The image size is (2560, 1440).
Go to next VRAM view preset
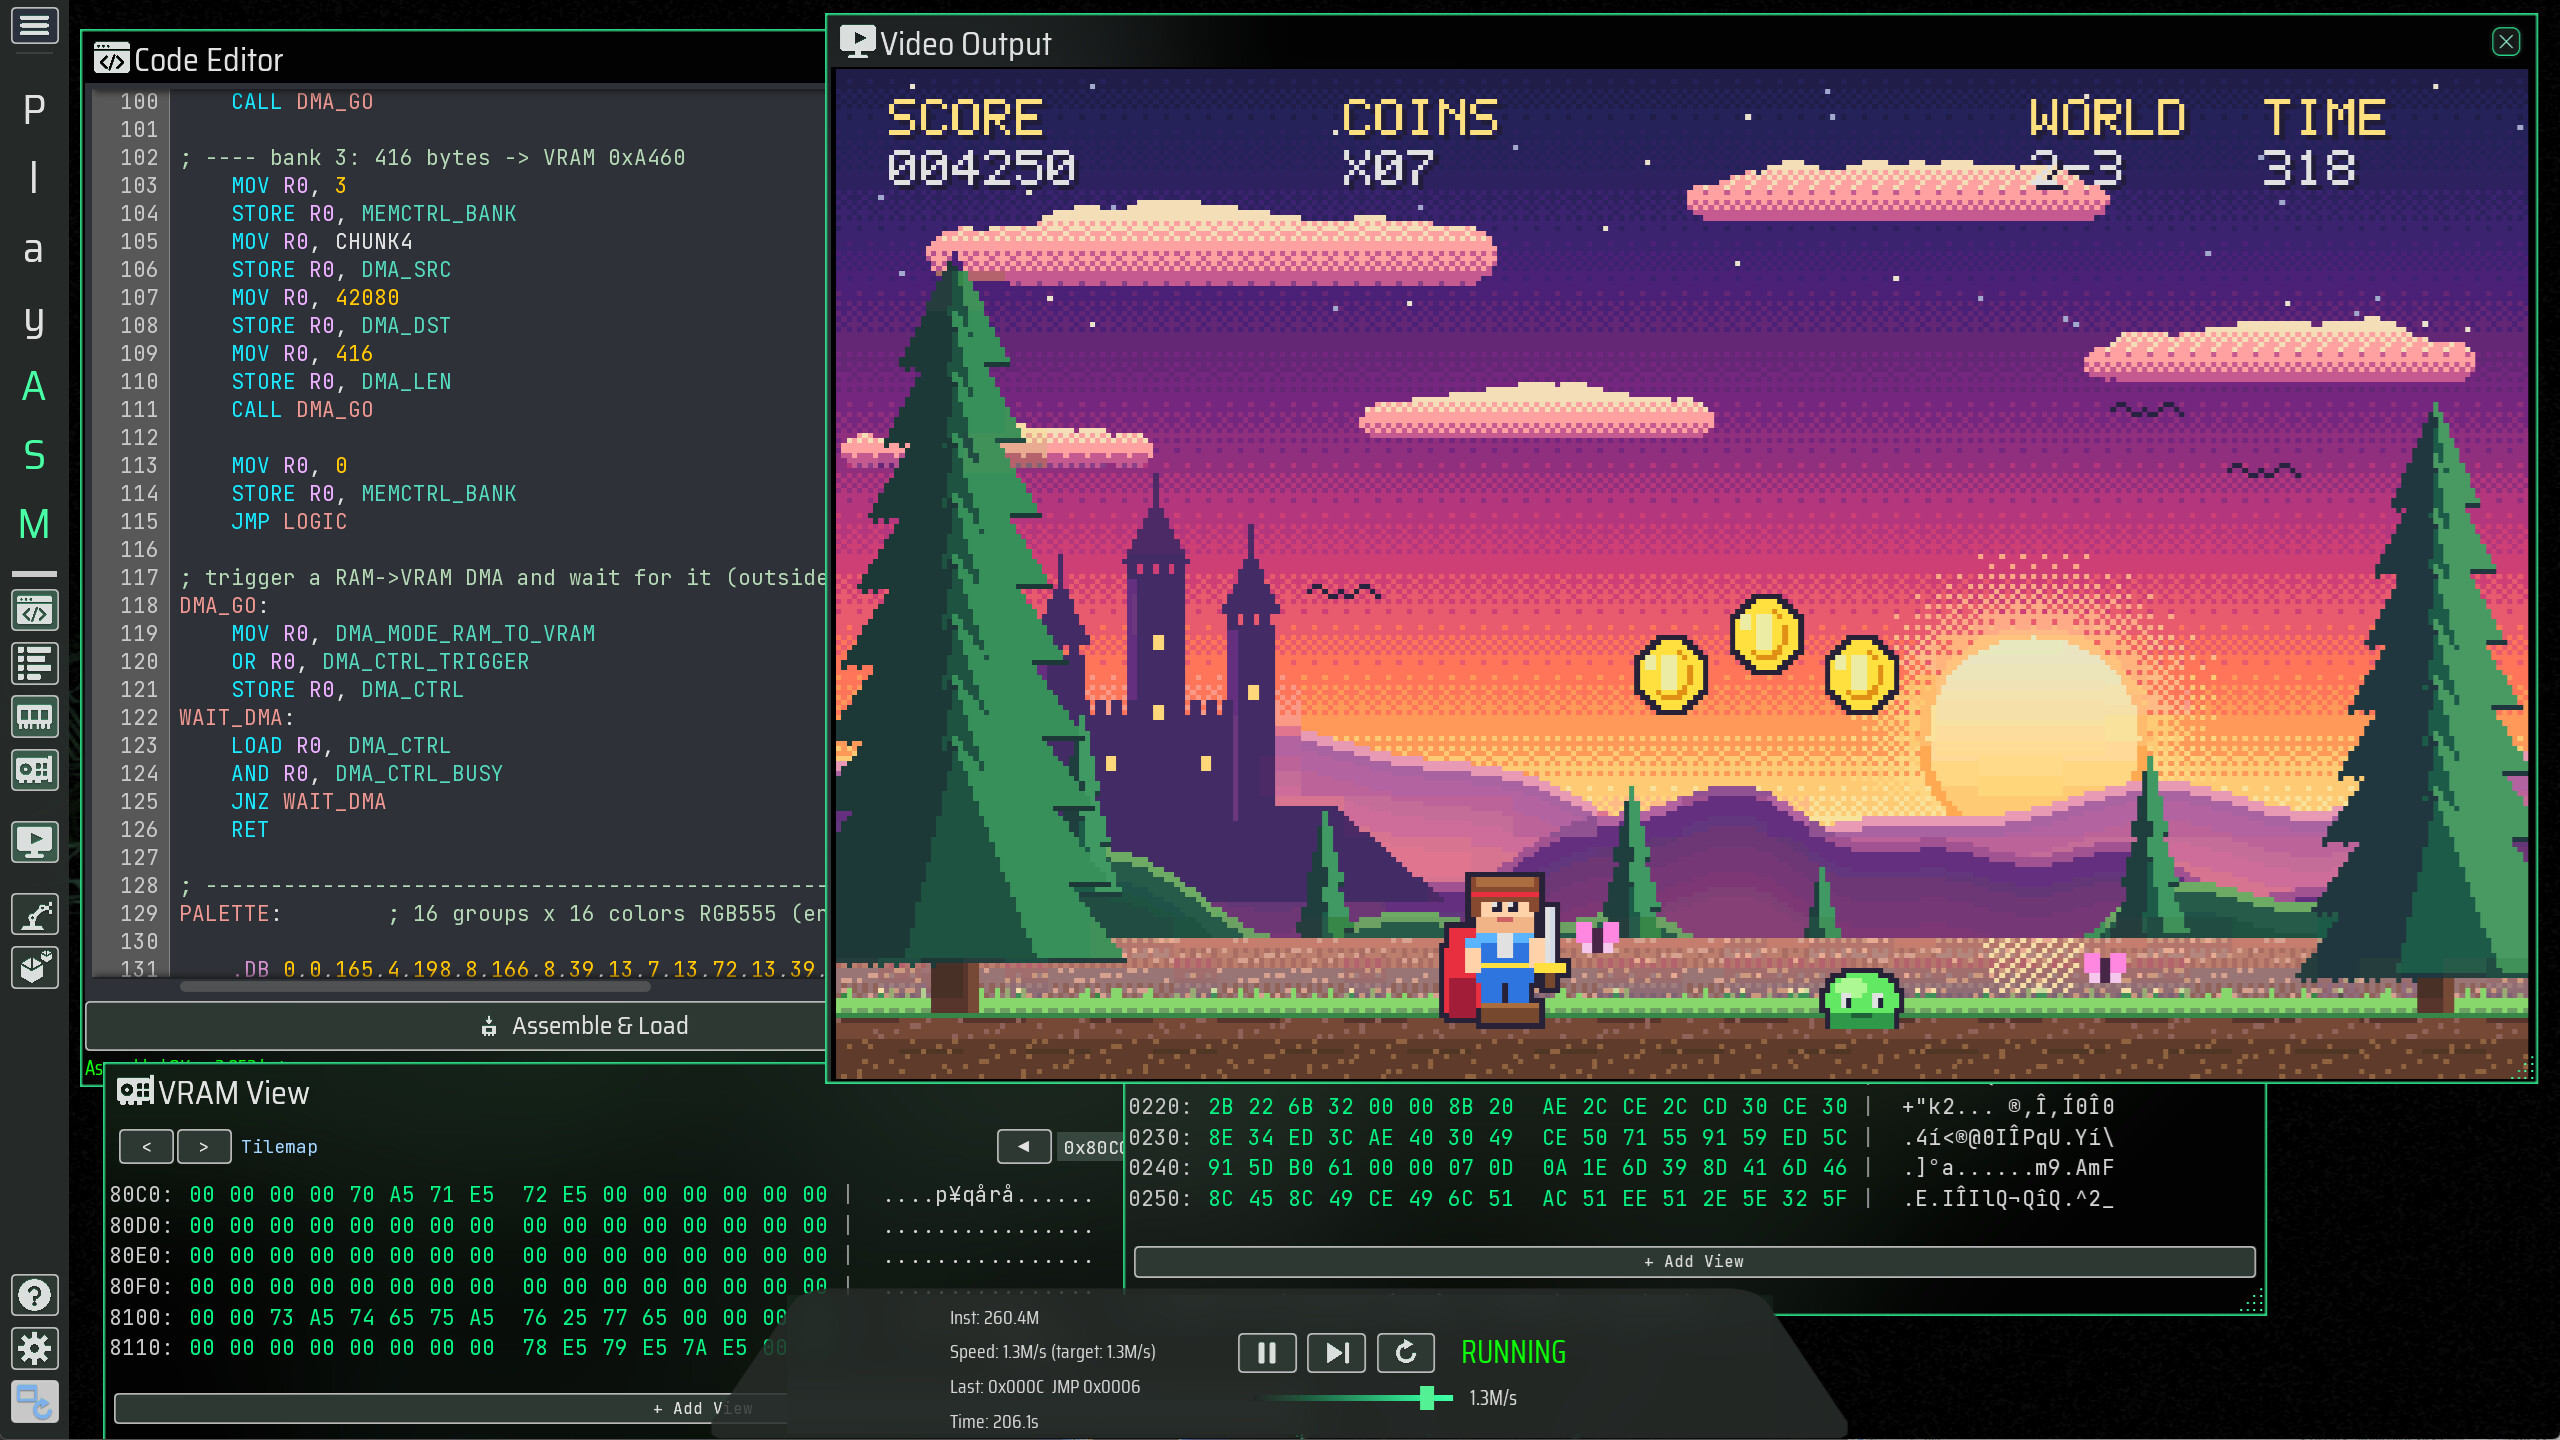[204, 1147]
